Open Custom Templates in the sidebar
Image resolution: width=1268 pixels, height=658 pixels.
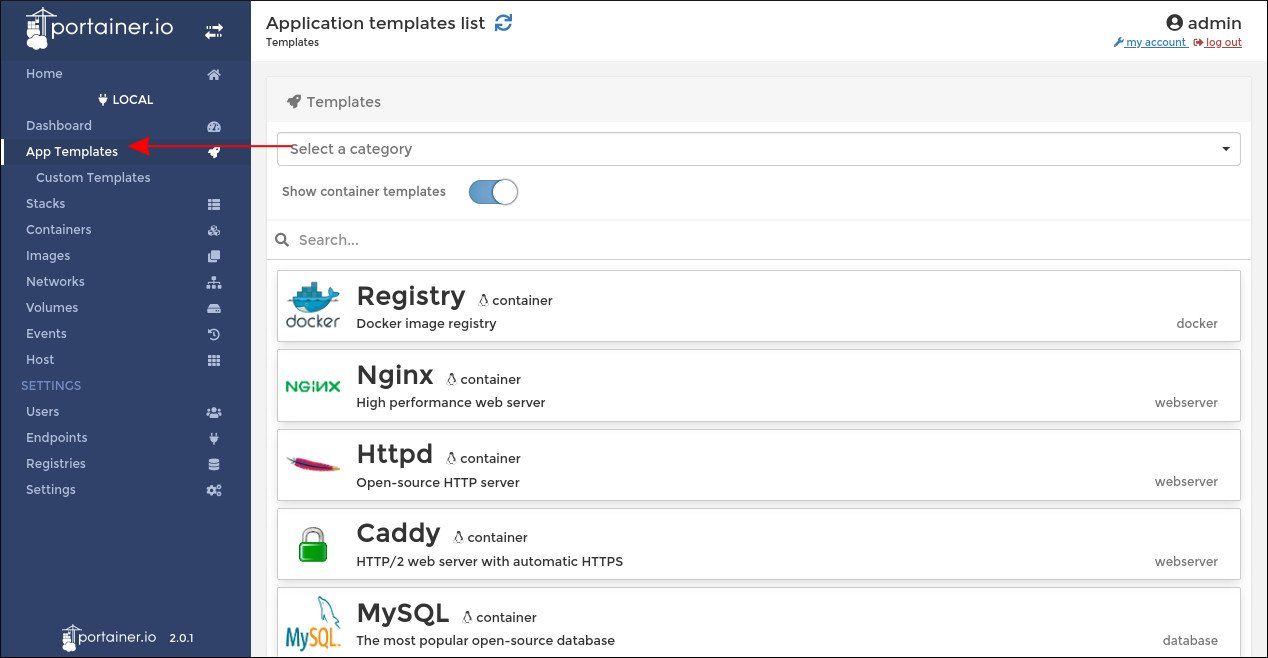93,178
